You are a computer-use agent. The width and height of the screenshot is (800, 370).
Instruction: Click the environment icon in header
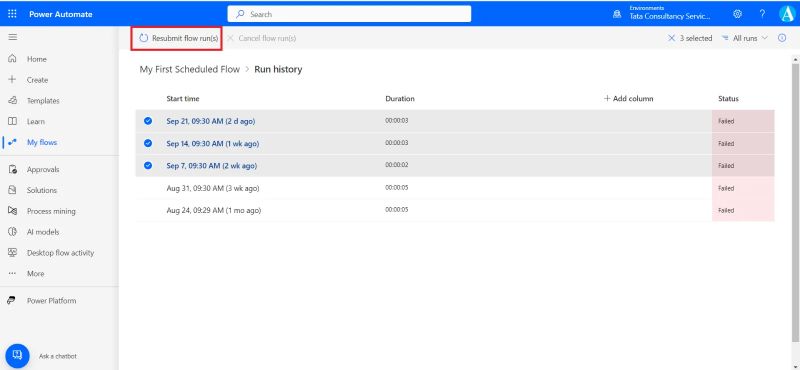click(x=617, y=14)
